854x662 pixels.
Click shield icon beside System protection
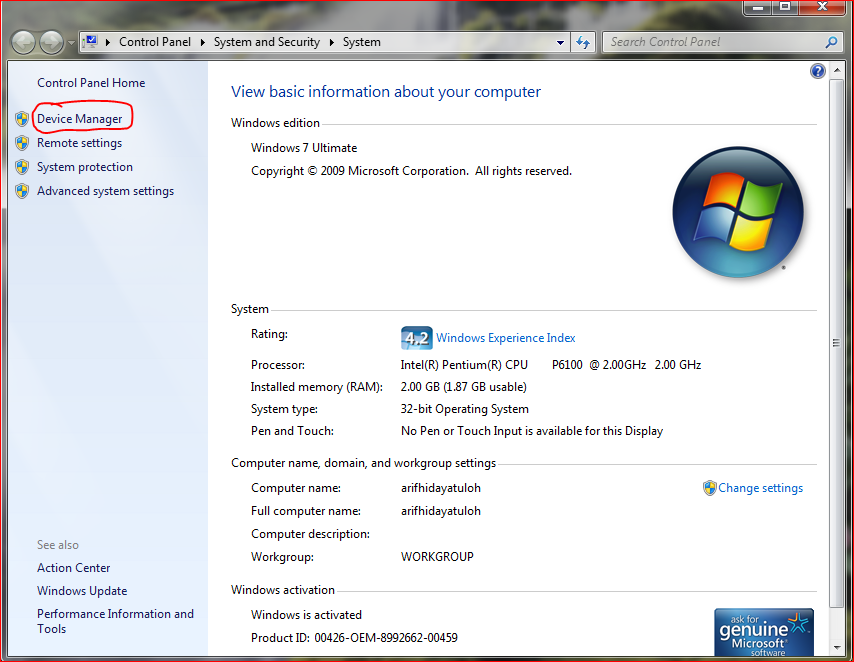(x=22, y=167)
